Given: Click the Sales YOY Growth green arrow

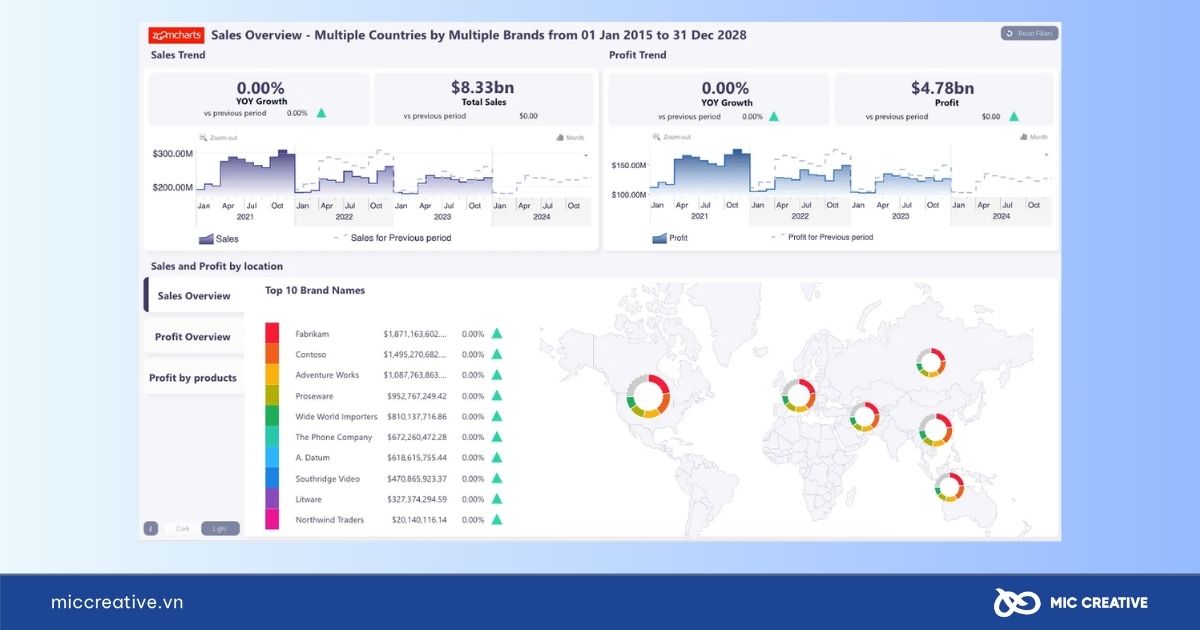Looking at the screenshot, I should [321, 113].
